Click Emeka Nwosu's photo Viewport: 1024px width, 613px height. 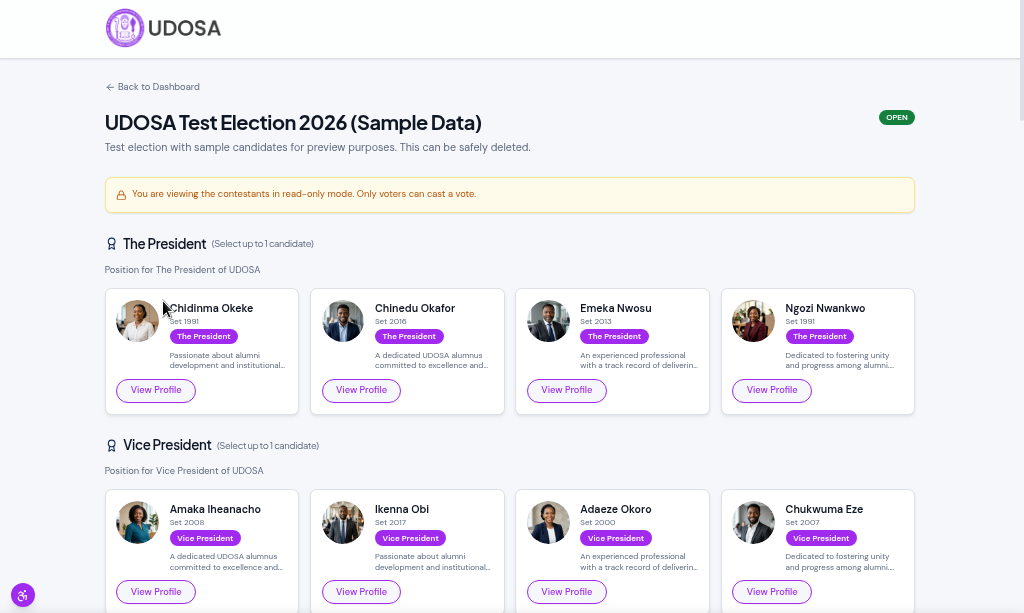click(x=548, y=321)
